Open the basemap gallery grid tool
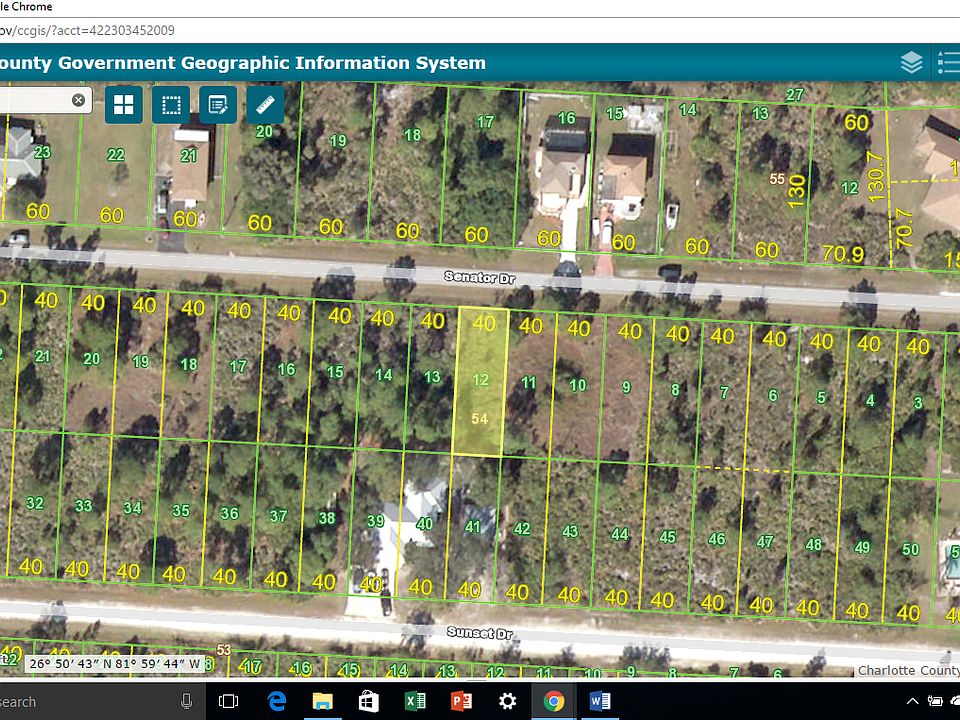 click(124, 105)
